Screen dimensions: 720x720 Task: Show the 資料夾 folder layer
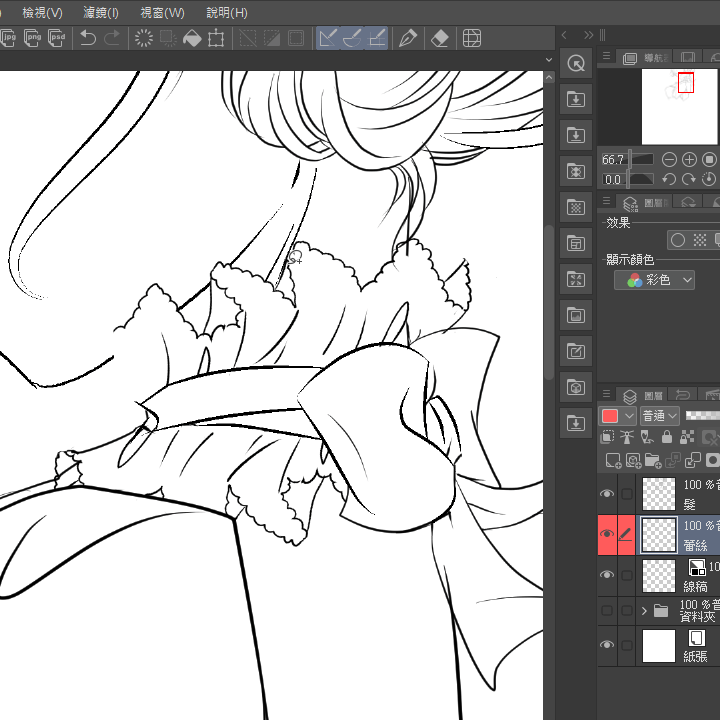point(607,611)
